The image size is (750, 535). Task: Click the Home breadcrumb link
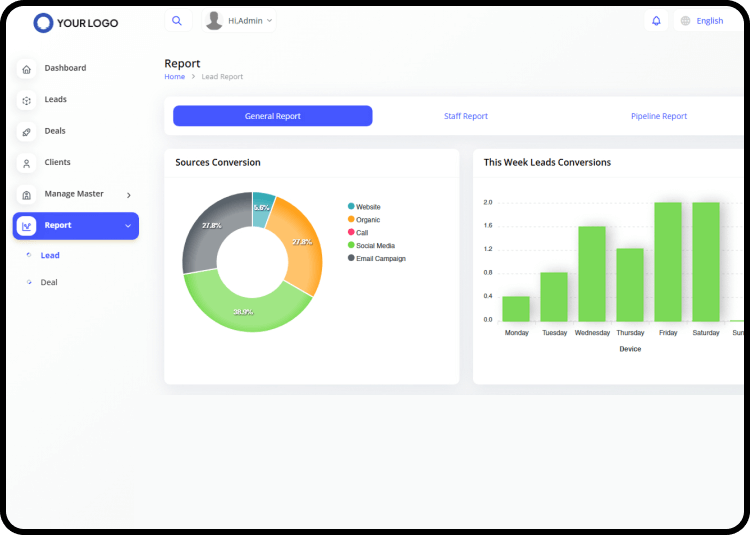174,77
